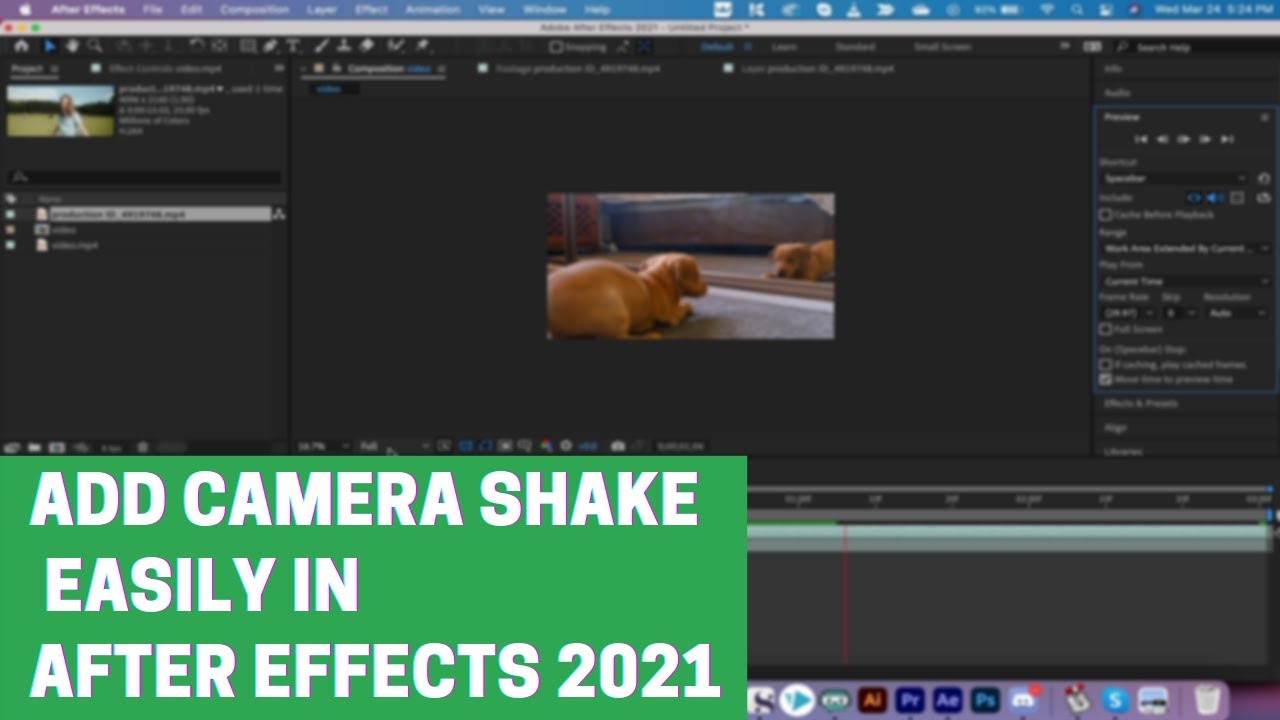Enable Cache Before Playback checkbox
This screenshot has height=720, width=1280.
(x=1105, y=214)
